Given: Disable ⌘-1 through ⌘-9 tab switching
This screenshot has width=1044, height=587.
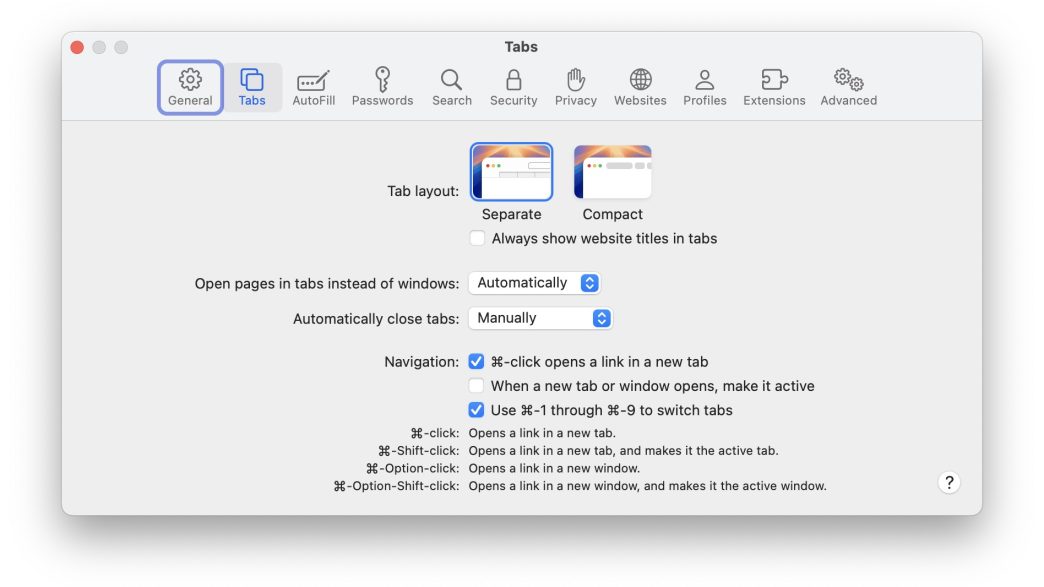Looking at the screenshot, I should [477, 410].
